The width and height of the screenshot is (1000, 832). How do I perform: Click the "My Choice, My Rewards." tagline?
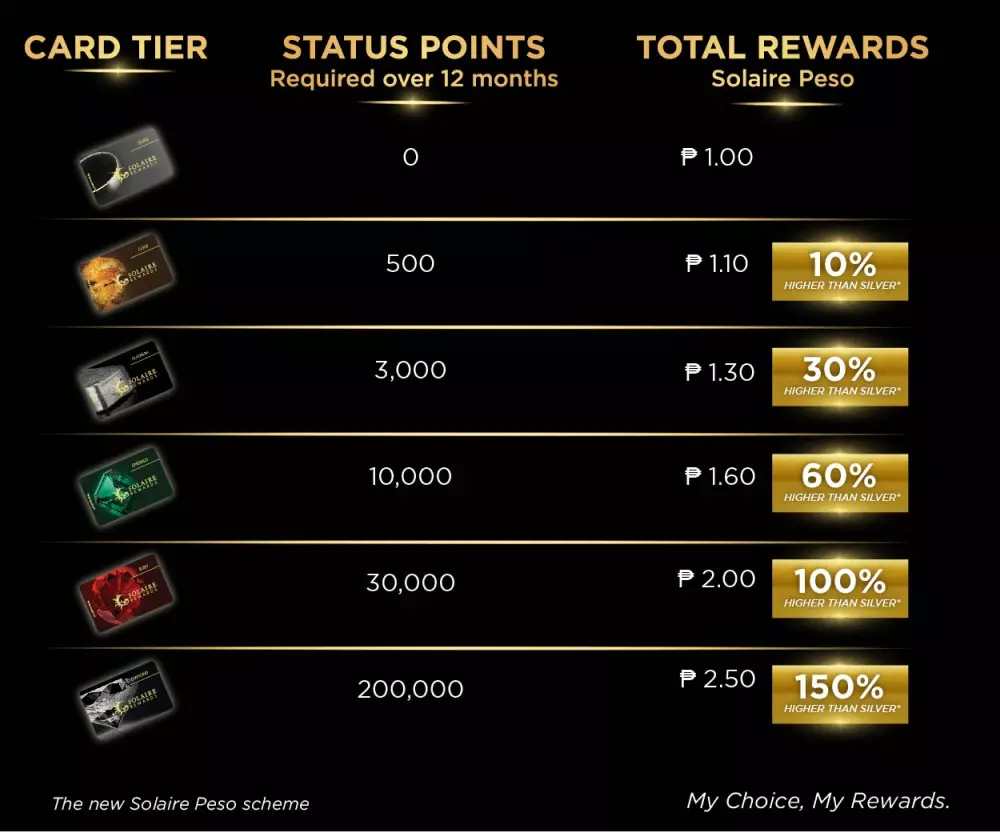818,801
